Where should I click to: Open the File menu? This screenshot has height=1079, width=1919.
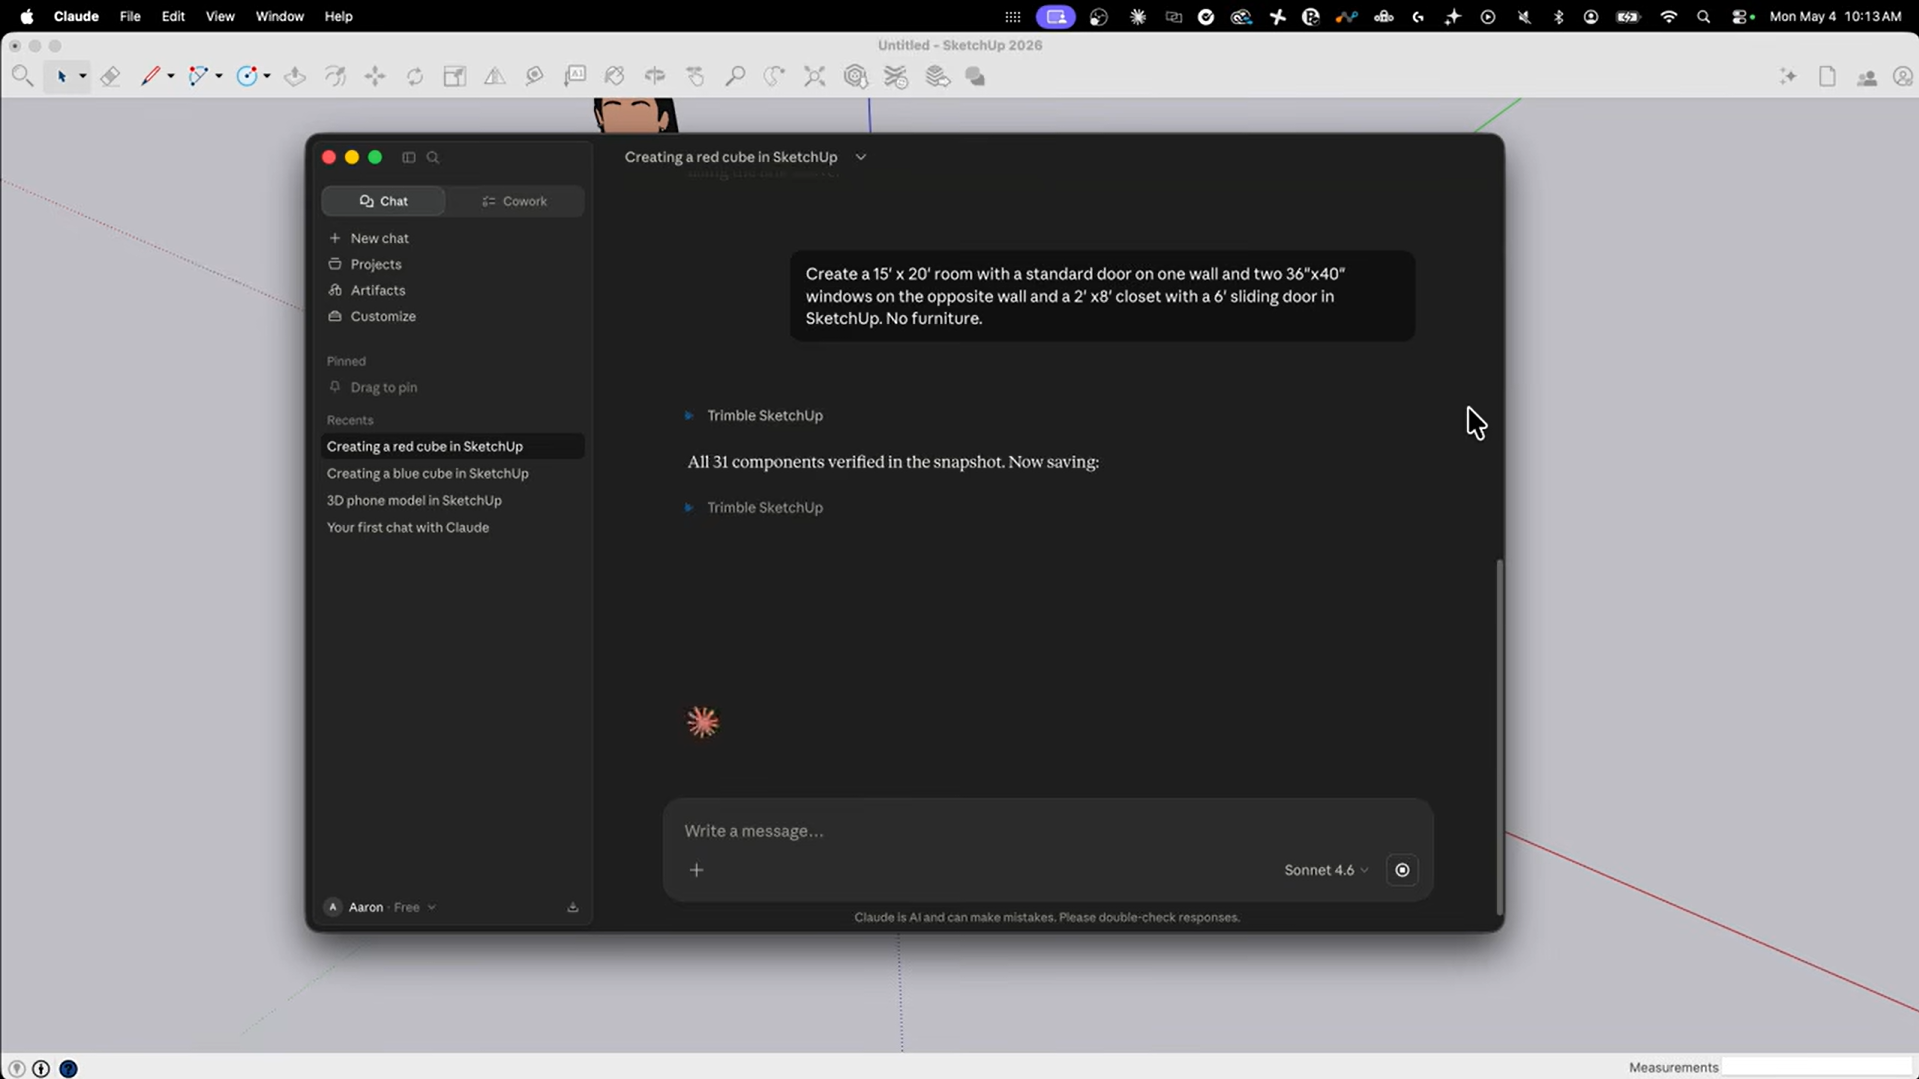pos(130,17)
